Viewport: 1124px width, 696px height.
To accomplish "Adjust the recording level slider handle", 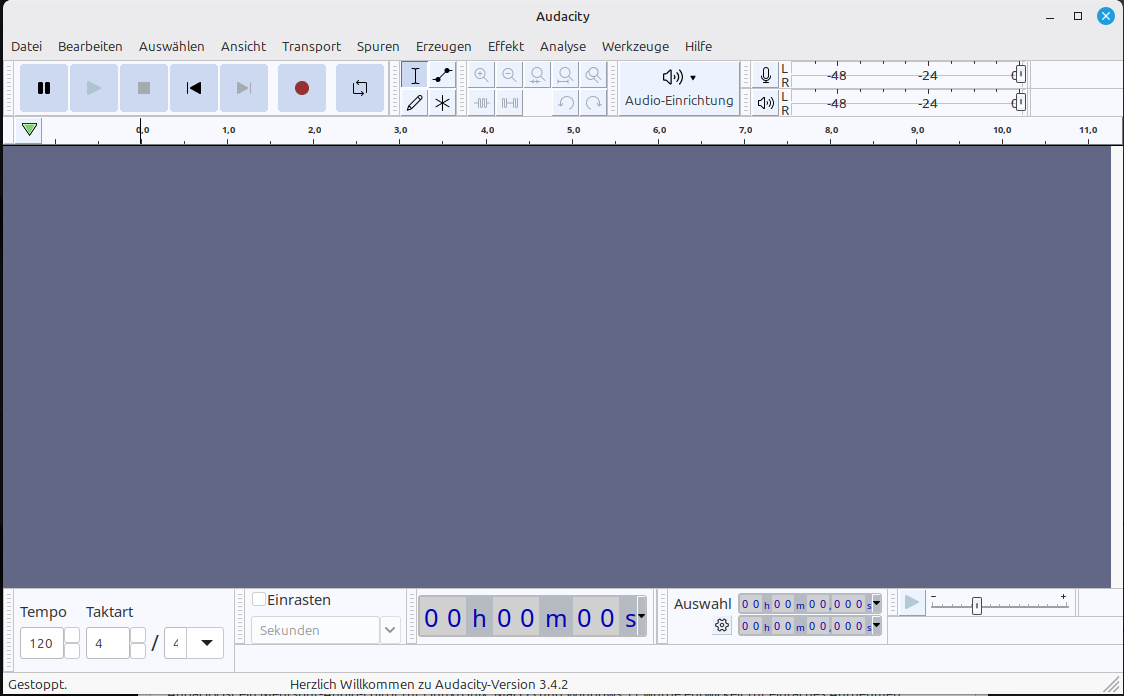I will click(1020, 75).
